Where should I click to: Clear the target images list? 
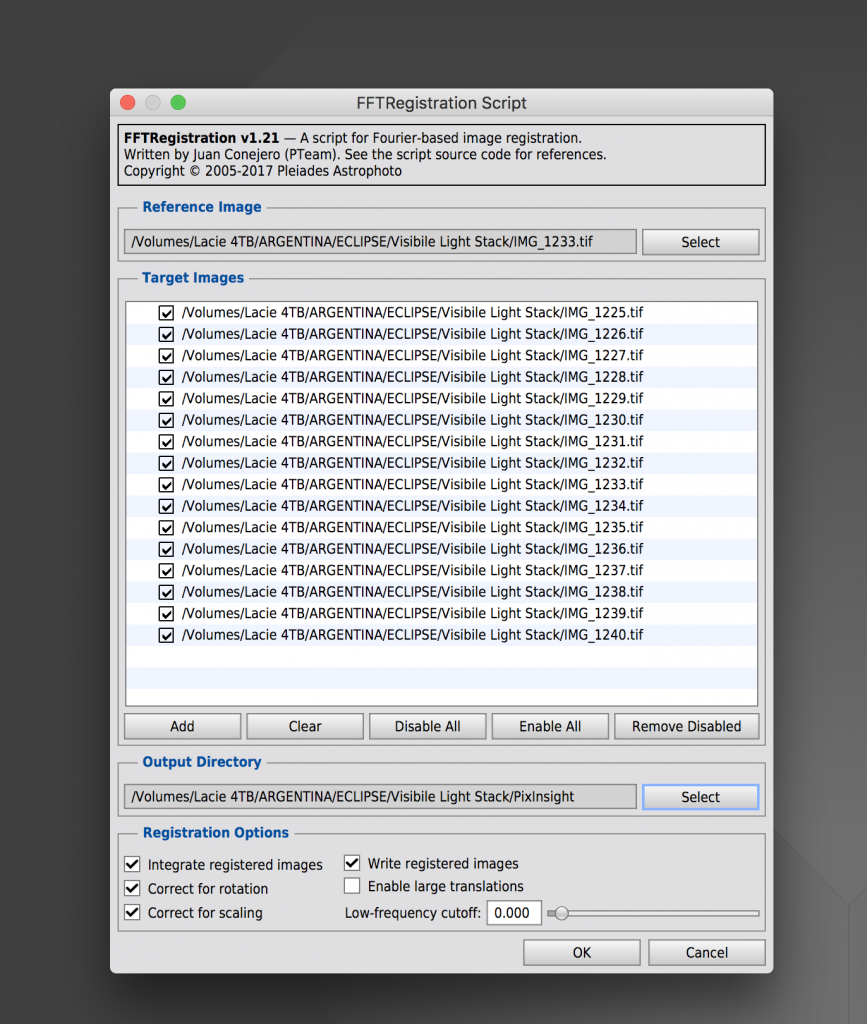[305, 726]
